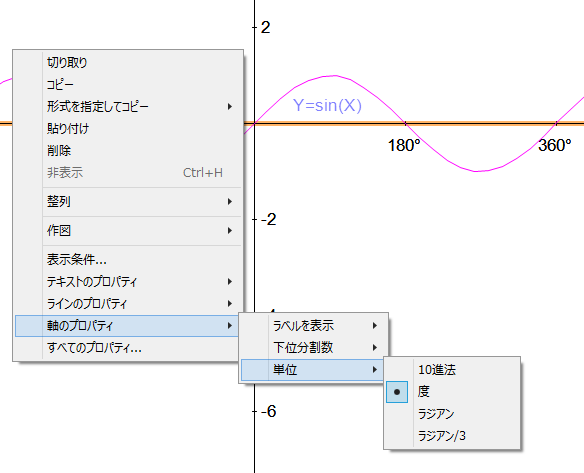Select 10進法 unit option
This screenshot has height=473, width=584.
click(x=452, y=370)
